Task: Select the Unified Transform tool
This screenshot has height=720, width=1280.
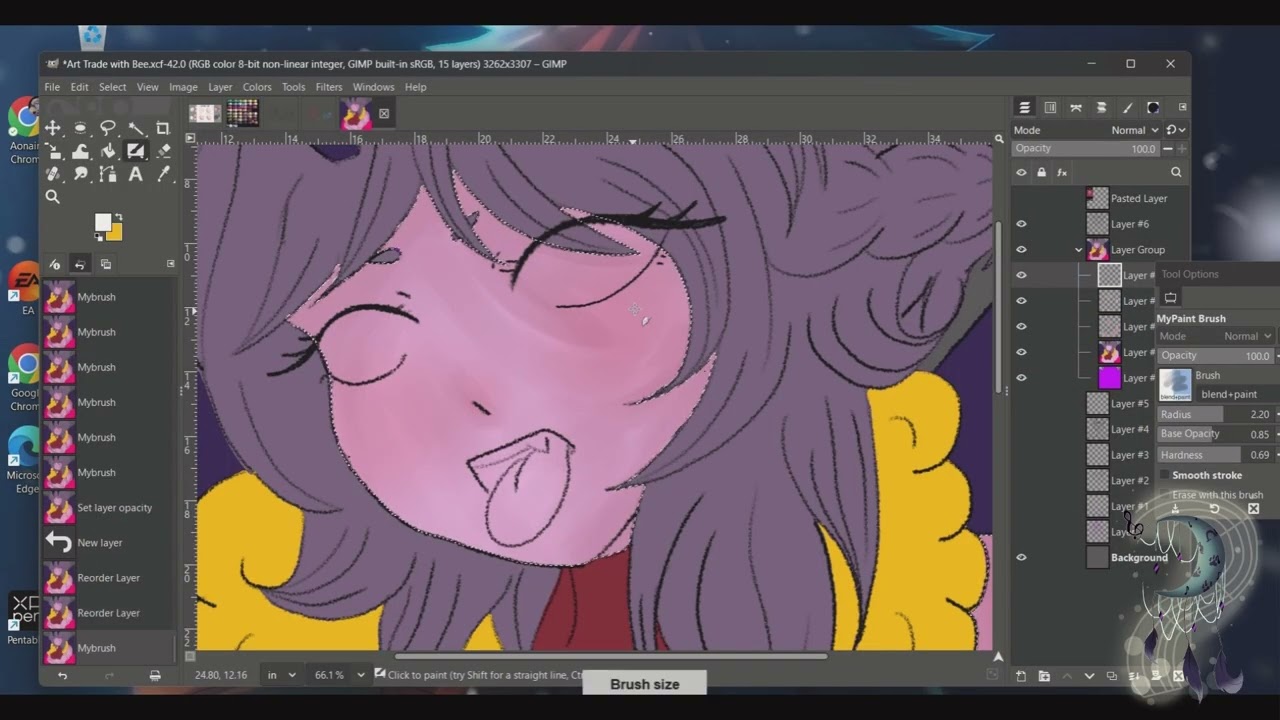Action: click(53, 151)
